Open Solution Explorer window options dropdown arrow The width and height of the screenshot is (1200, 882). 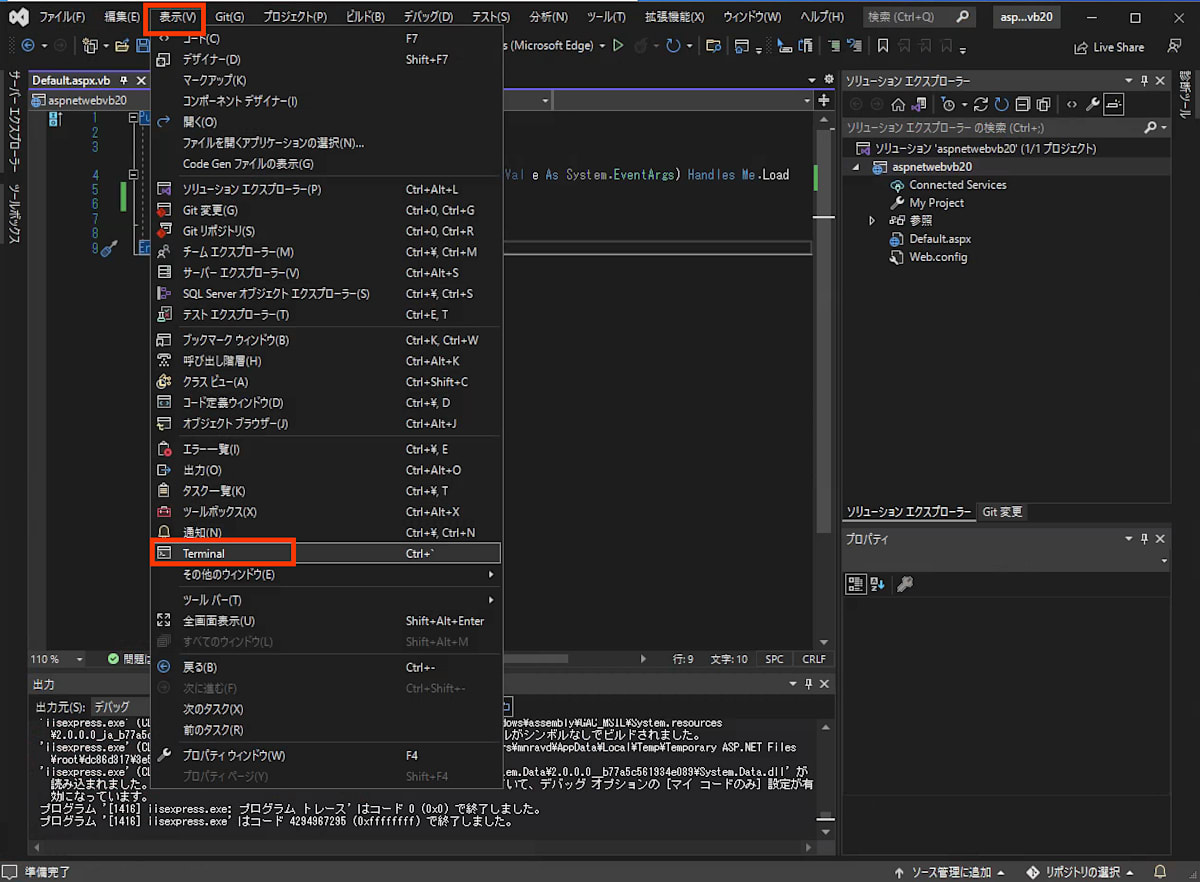(1130, 81)
